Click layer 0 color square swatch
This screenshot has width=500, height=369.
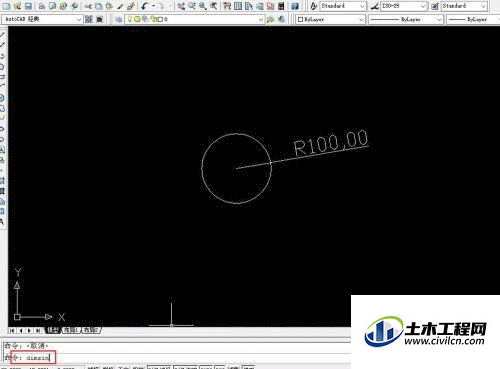160,19
